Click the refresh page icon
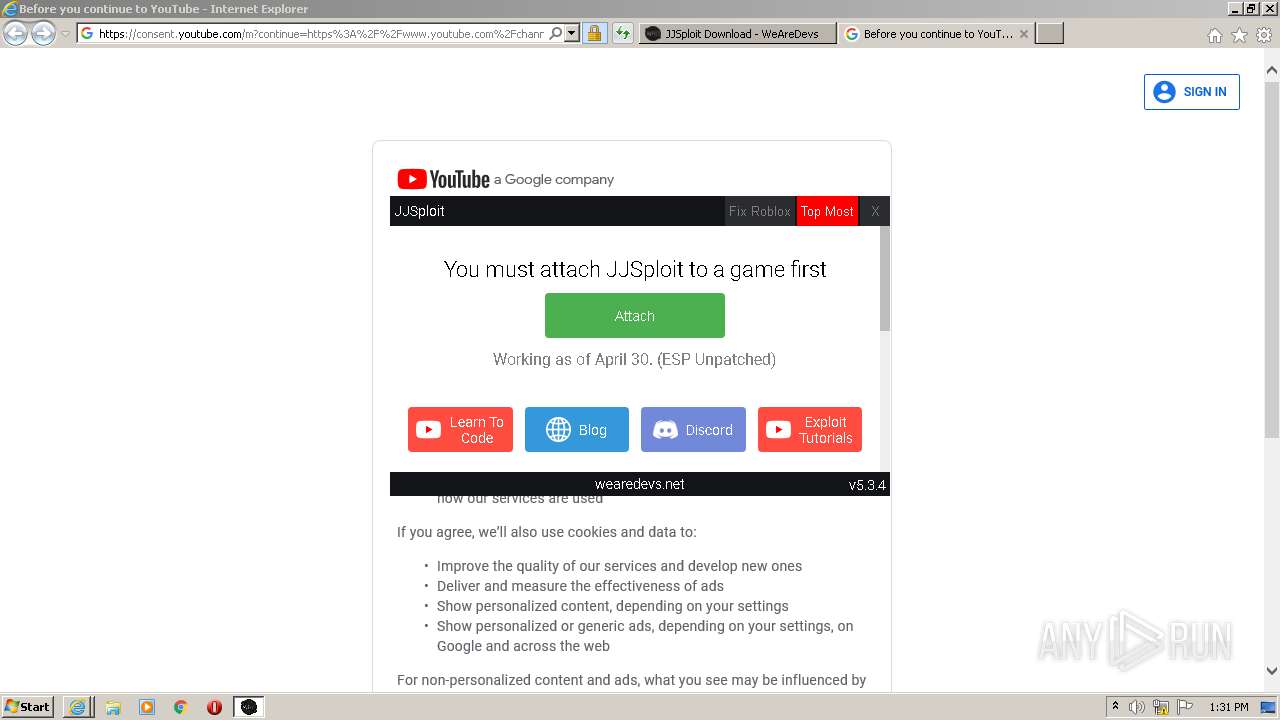 coord(622,33)
